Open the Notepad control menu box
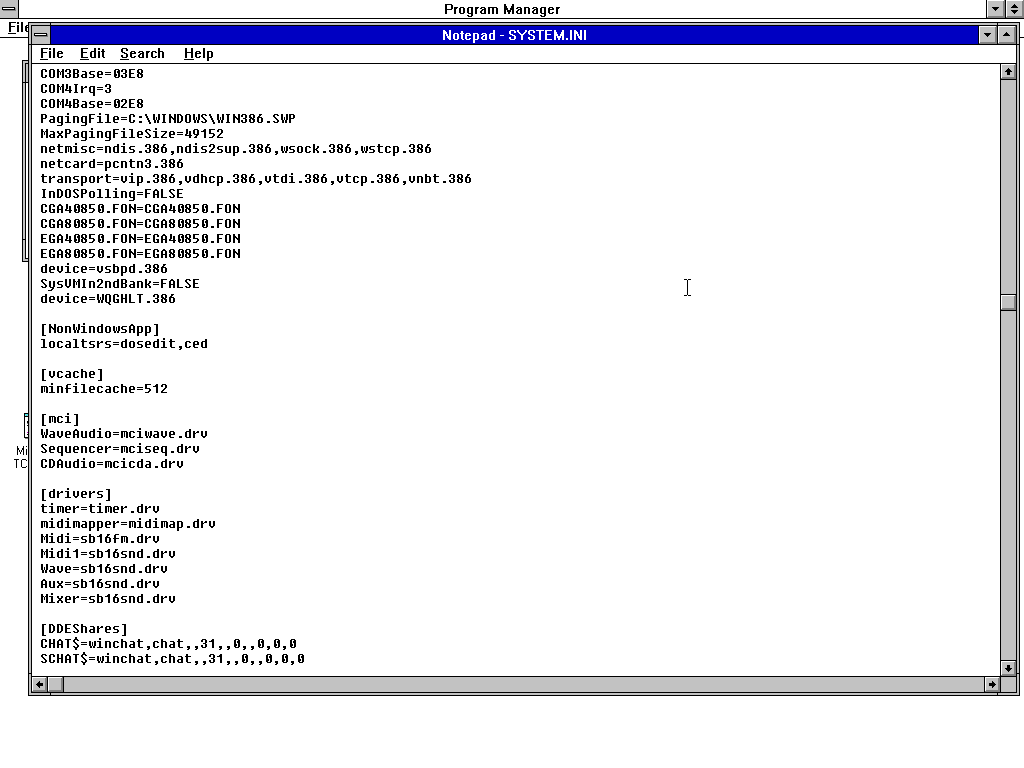Screen dimensions: 1024x768 click(41, 35)
